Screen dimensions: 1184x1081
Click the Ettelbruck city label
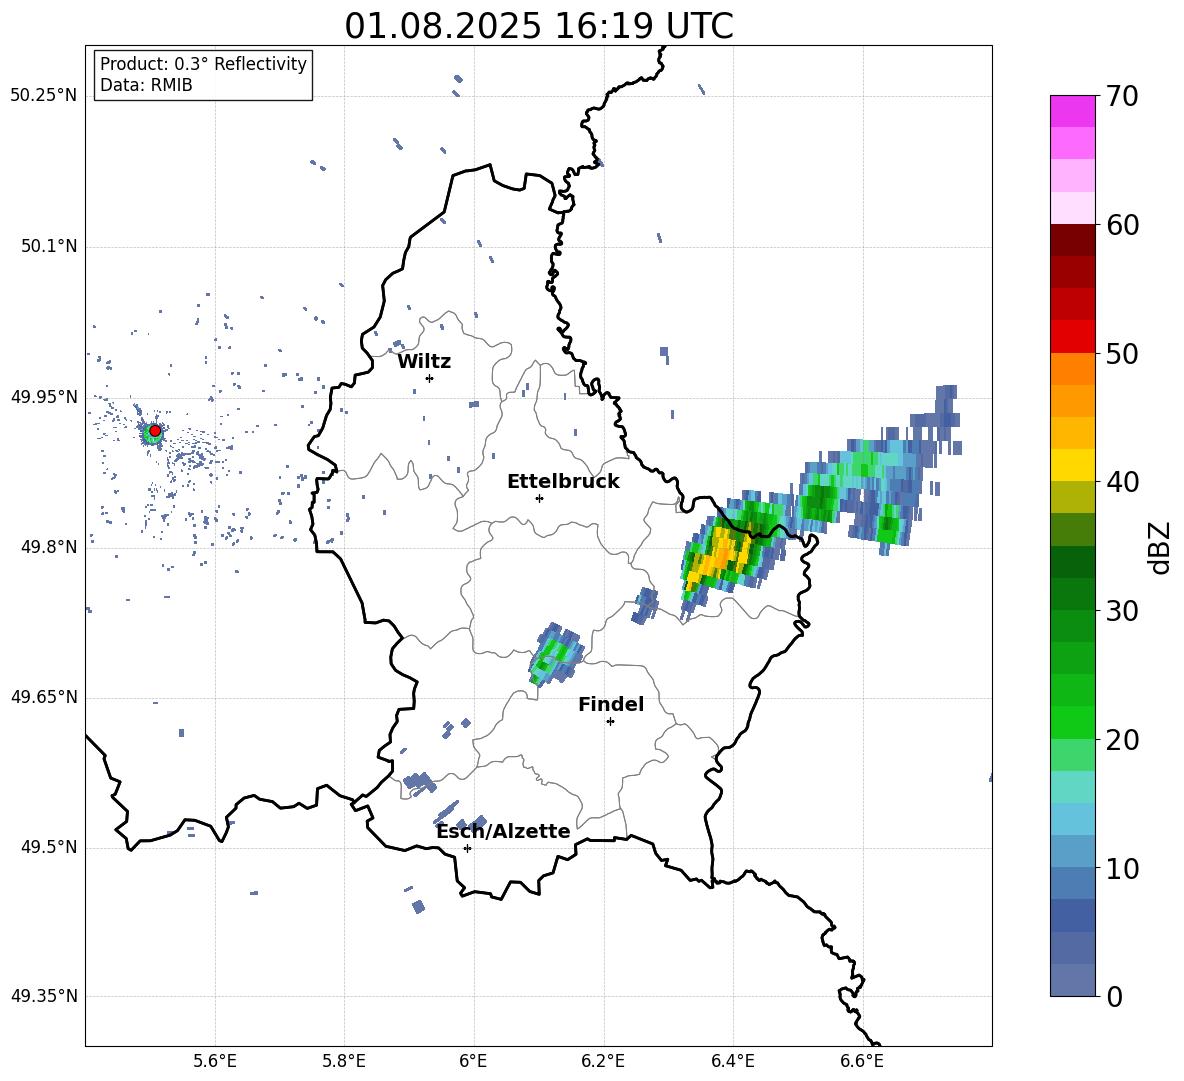[563, 482]
